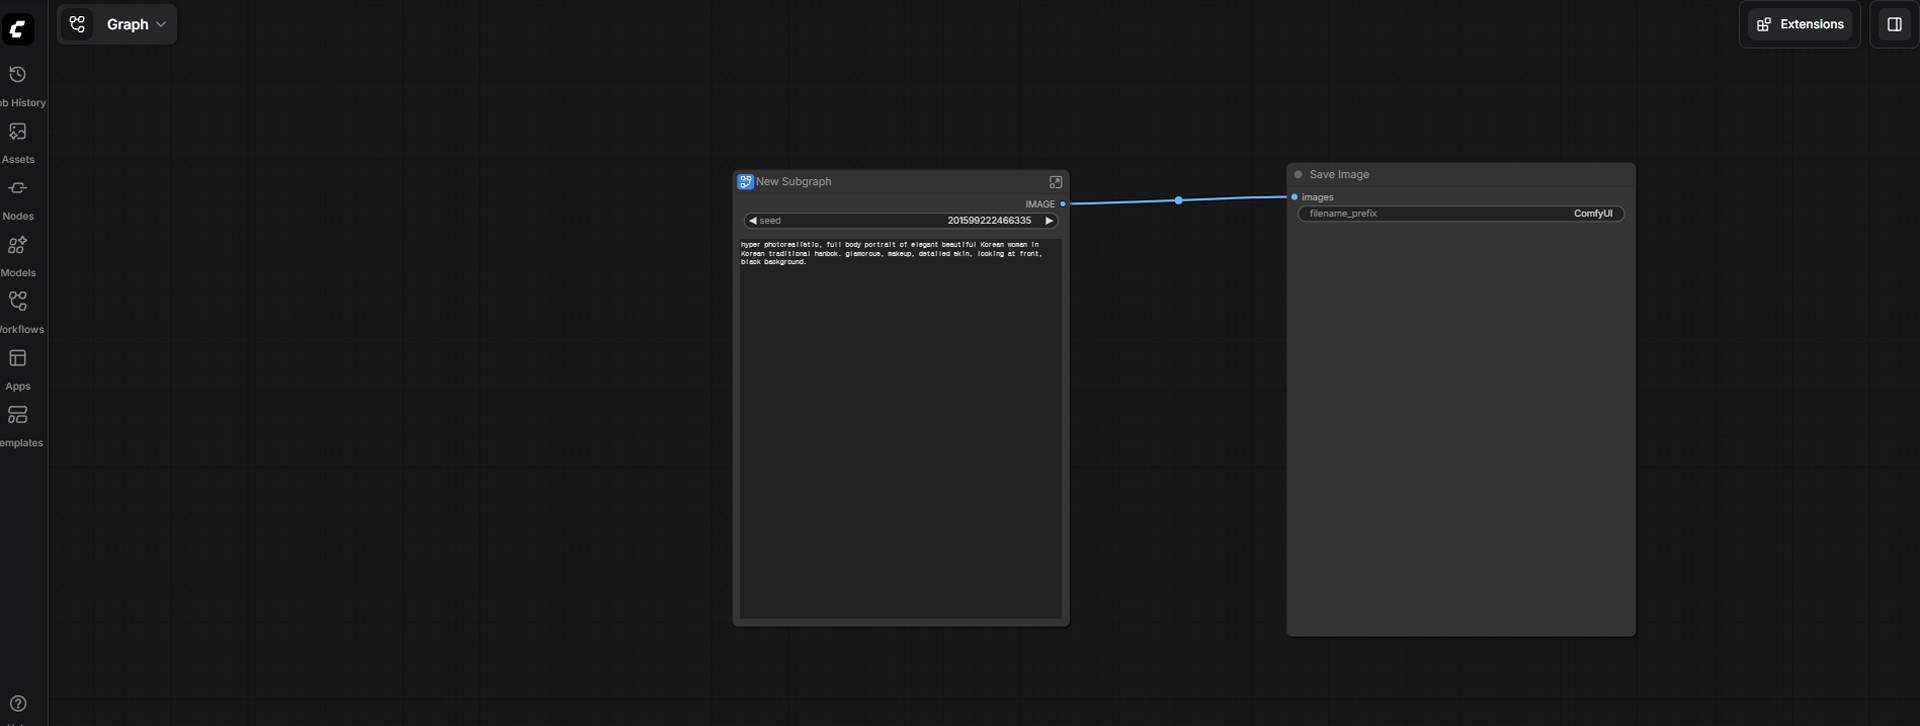Click the images input connector on Save Image
The image size is (1920, 726).
coord(1295,197)
